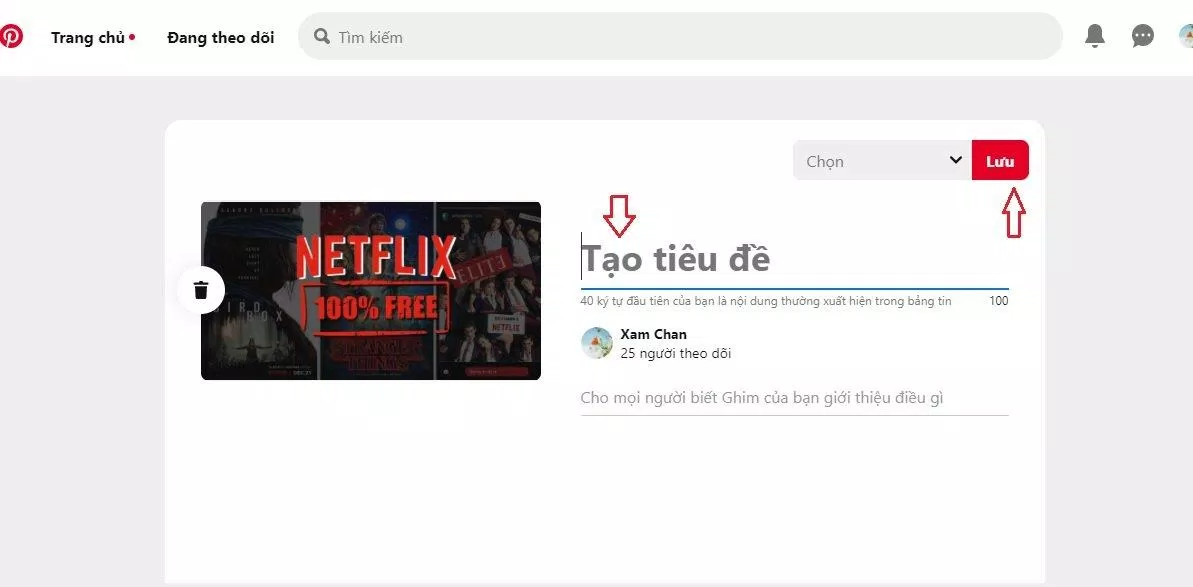This screenshot has height=587, width=1193.
Task: Click the 25 người theo dõi text
Action: (675, 353)
